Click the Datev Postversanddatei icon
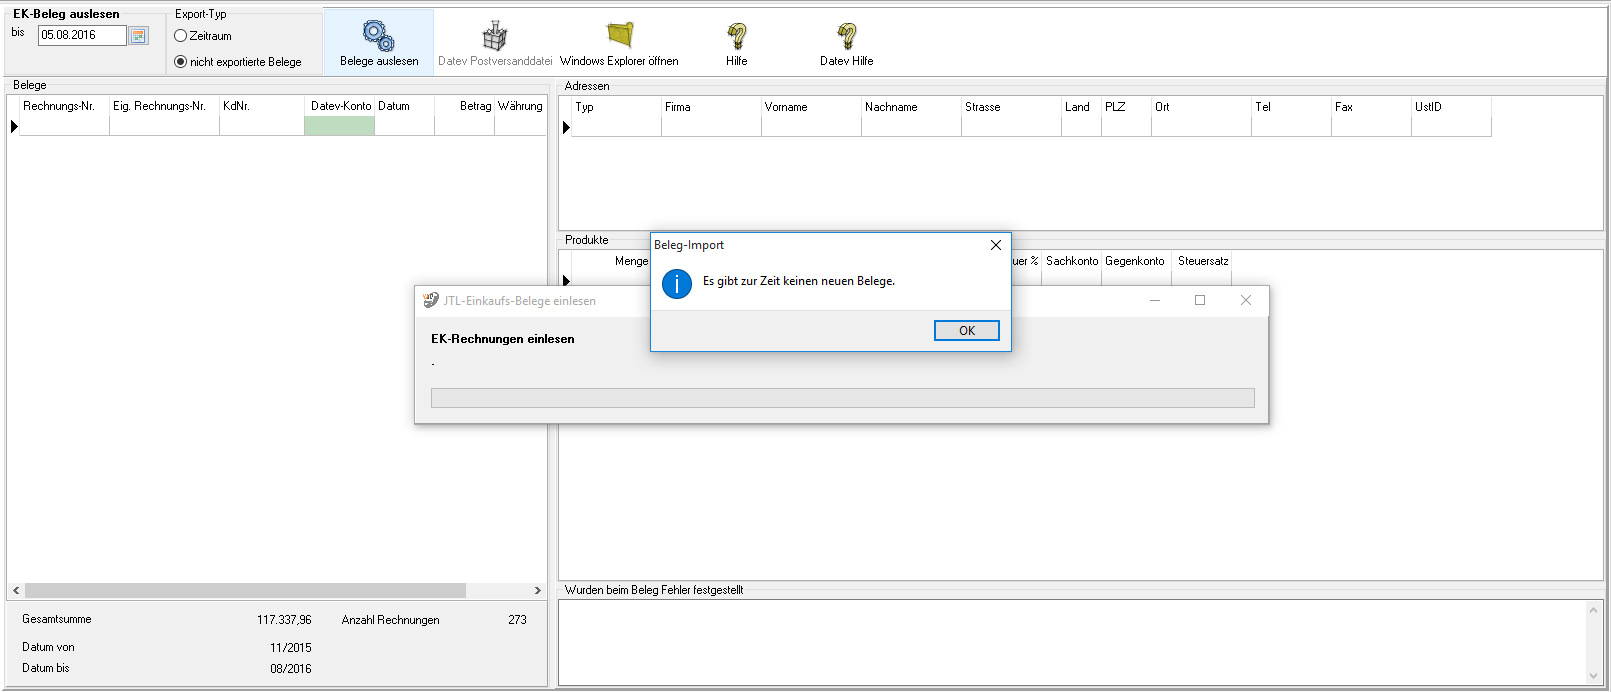 [495, 36]
